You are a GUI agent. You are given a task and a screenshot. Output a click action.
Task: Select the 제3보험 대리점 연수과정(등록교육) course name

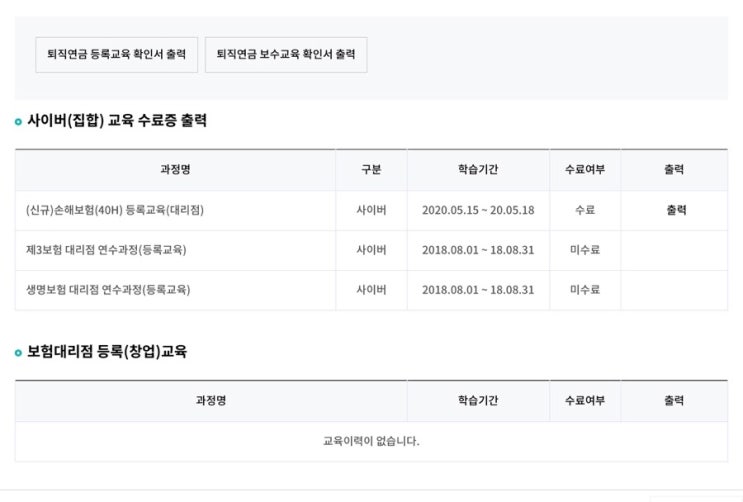106,250
